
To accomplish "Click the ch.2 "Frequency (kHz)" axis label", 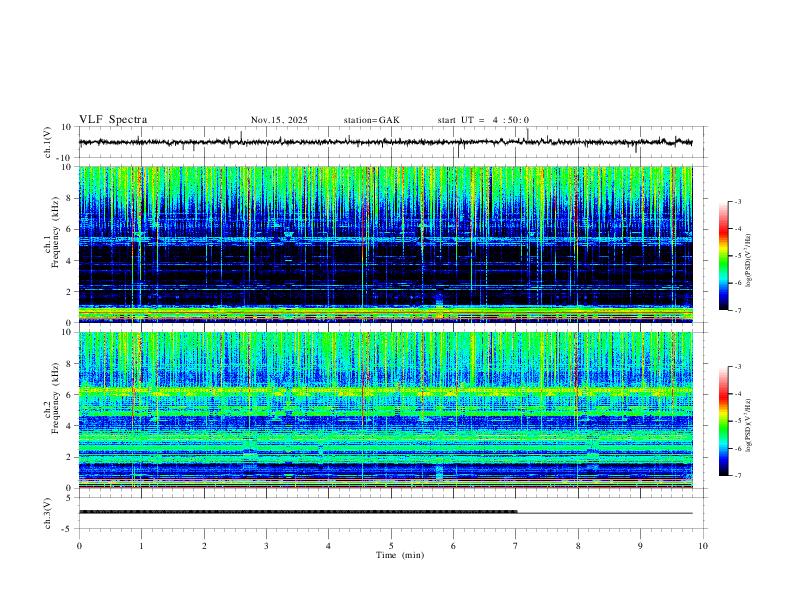I will pos(56,398).
